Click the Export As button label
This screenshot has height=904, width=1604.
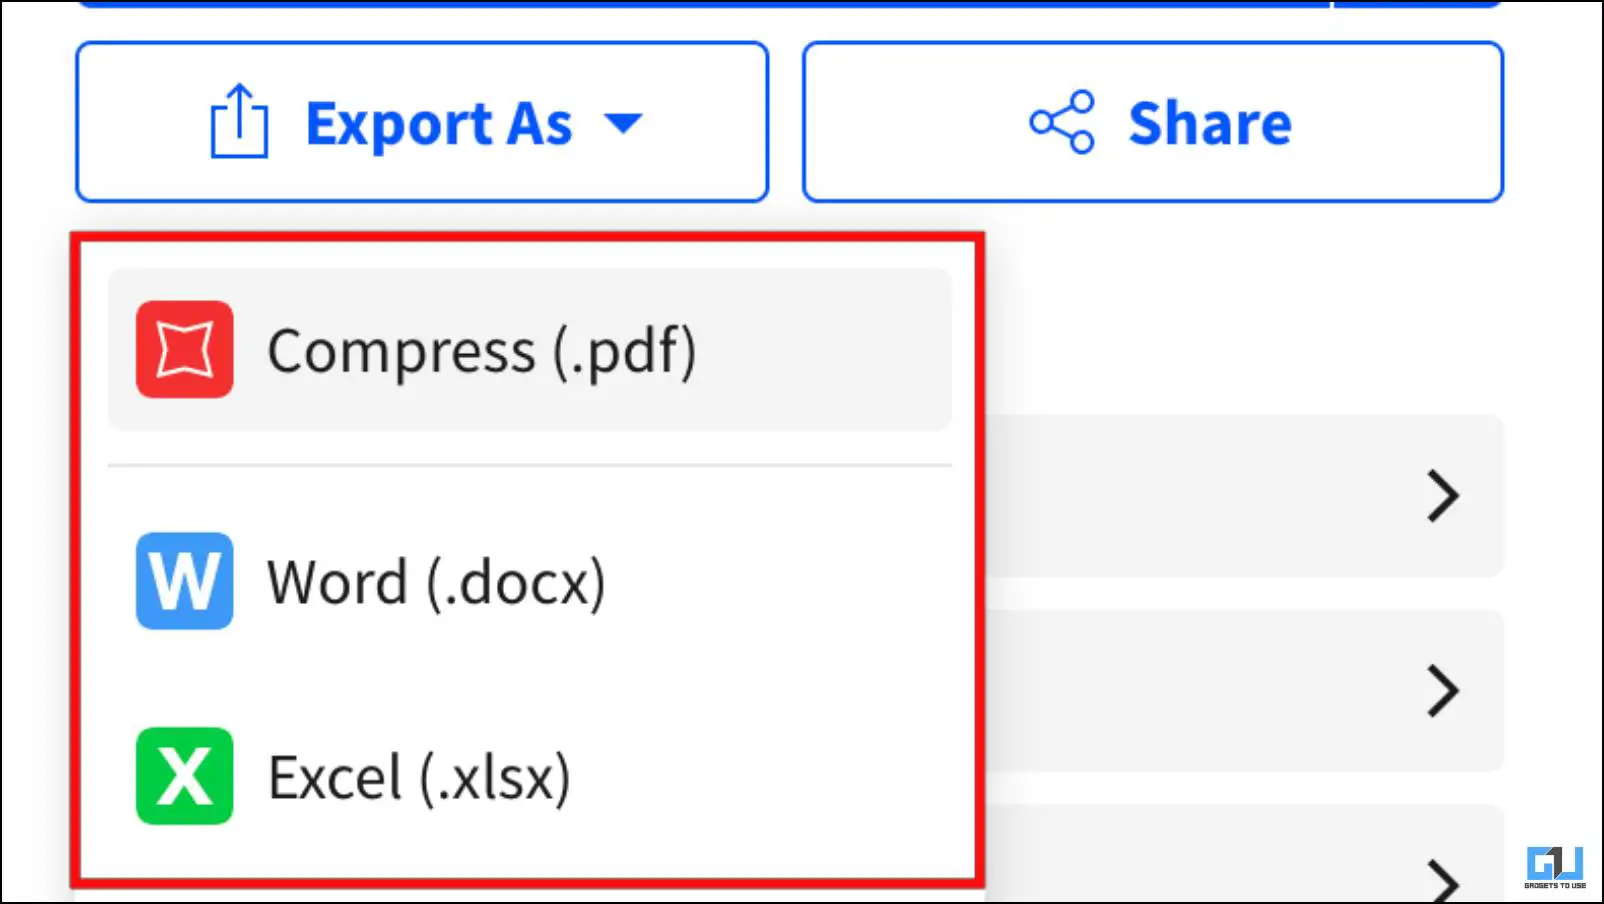click(439, 124)
